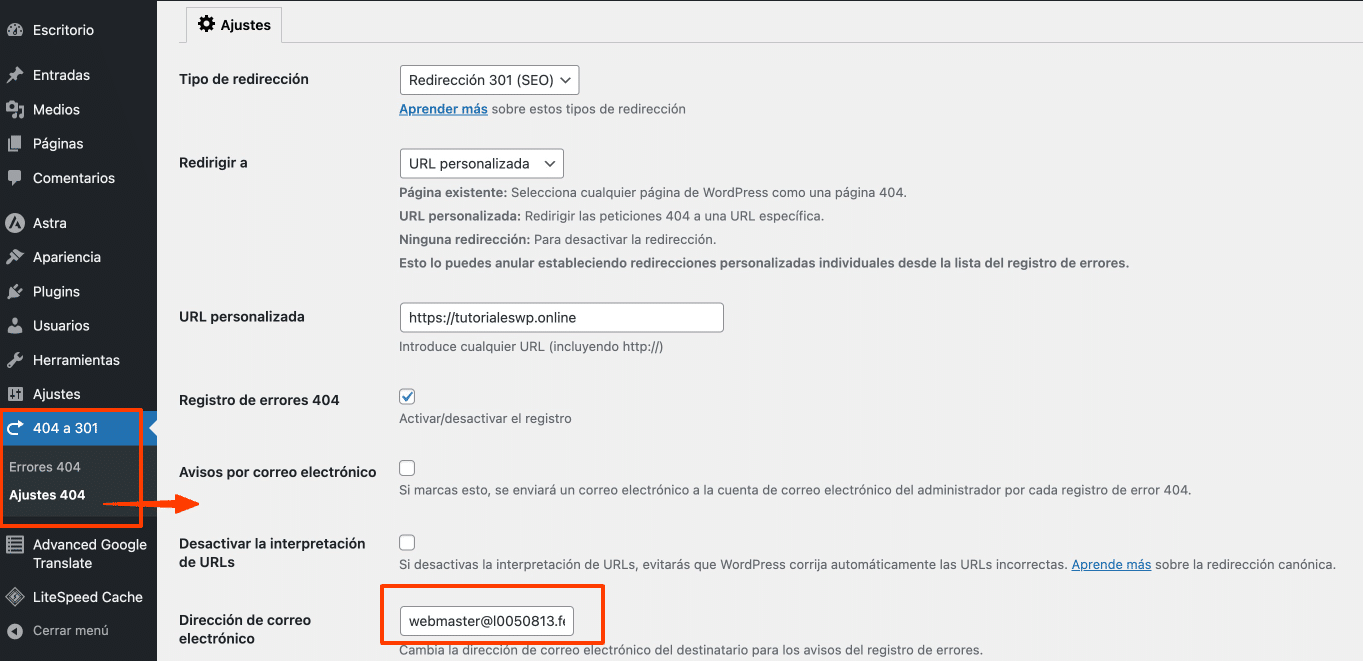Click the Plugins plug icon
This screenshot has height=661, width=1363.
[x=15, y=292]
